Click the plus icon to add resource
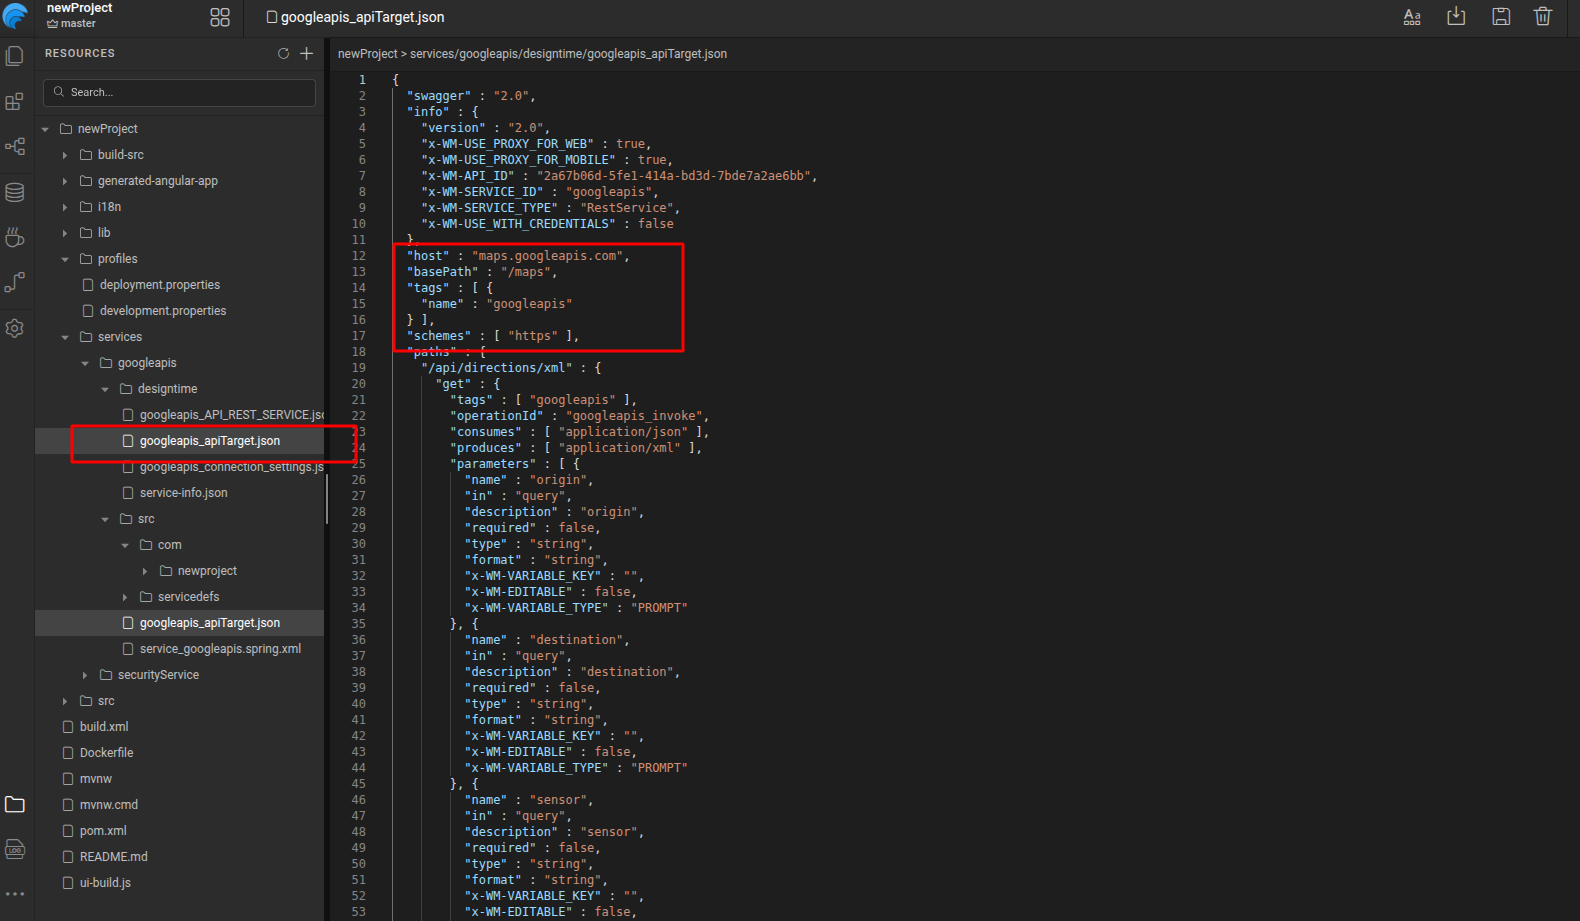The height and width of the screenshot is (921, 1580). (x=306, y=53)
